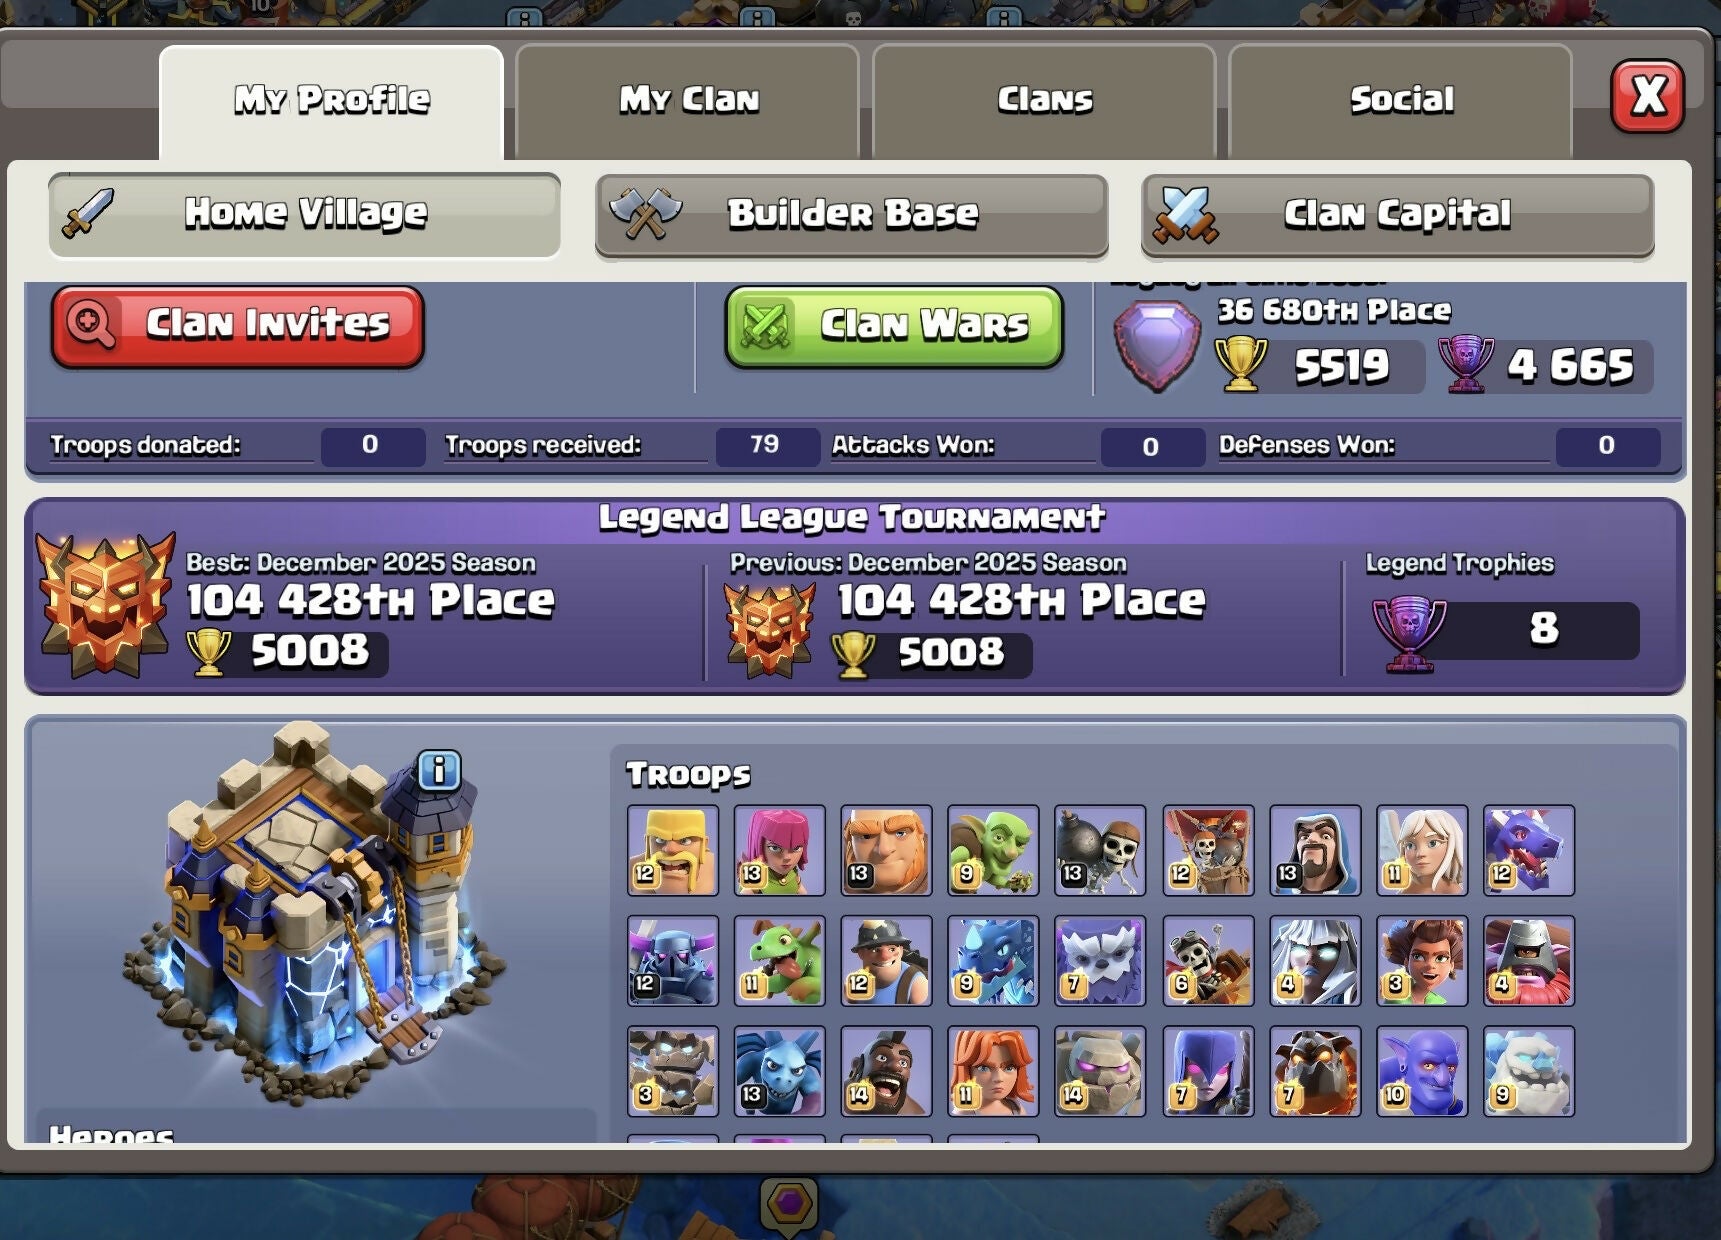Switch to the My Clan tab
Screen dimensions: 1721x1240
[687, 101]
